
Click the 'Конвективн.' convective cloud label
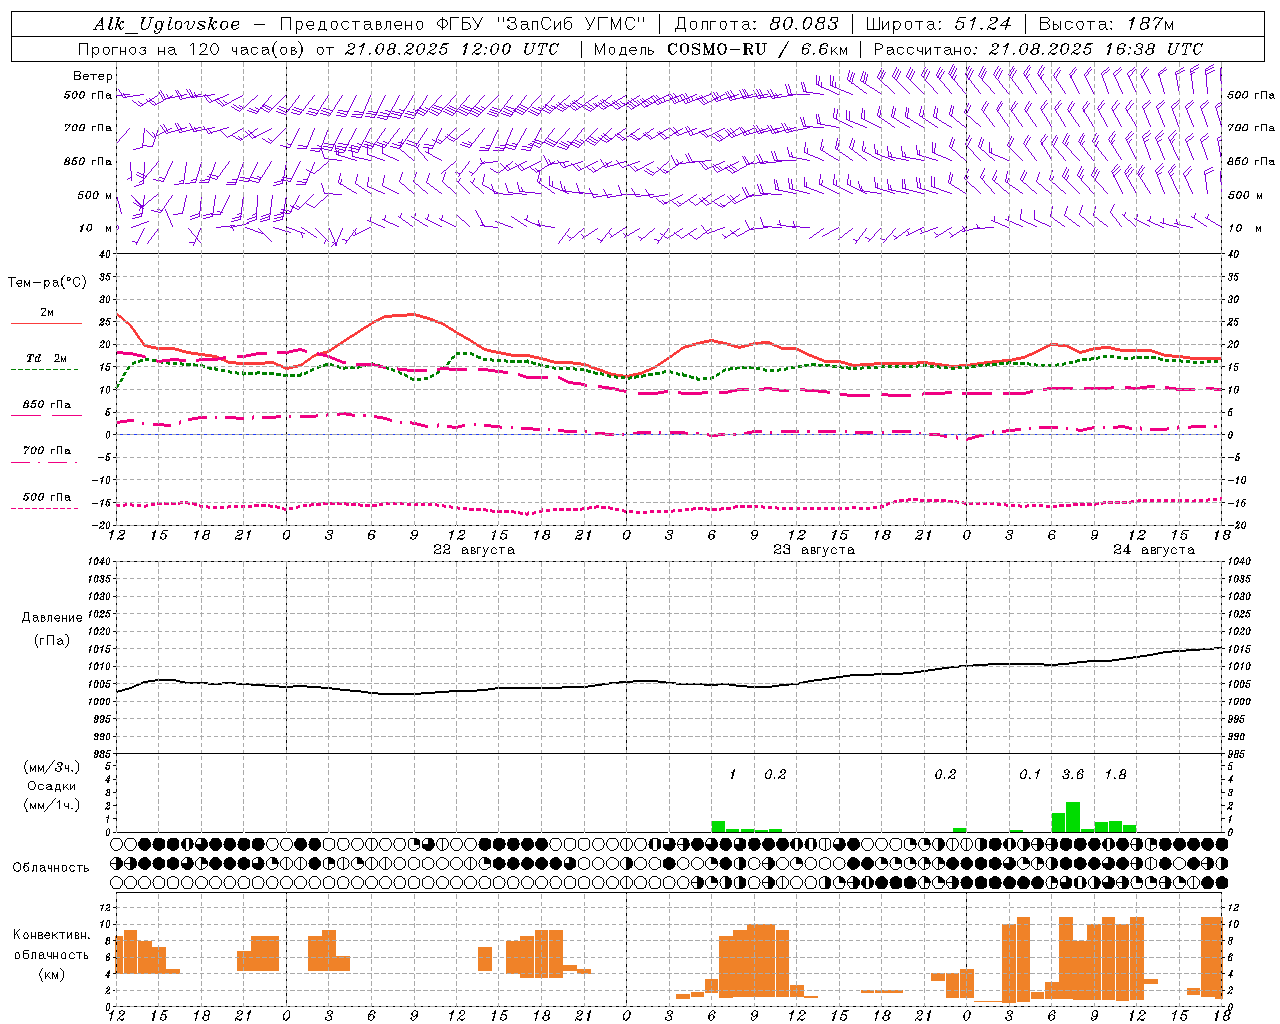52,935
